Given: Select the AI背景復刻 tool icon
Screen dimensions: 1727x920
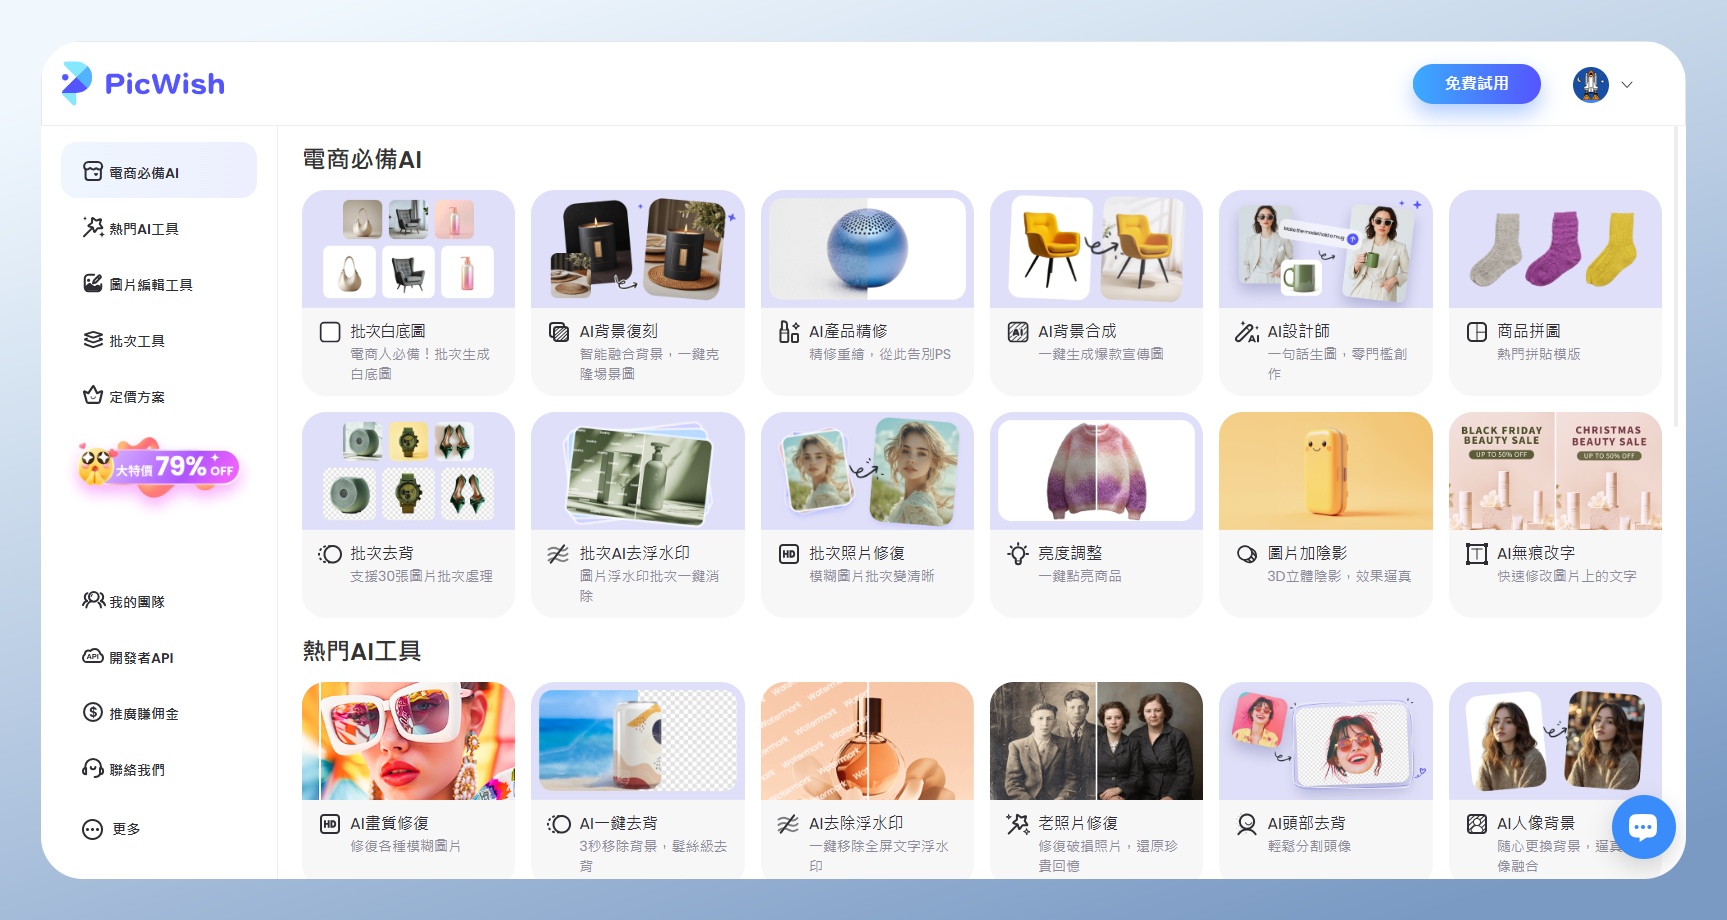Looking at the screenshot, I should coord(559,332).
